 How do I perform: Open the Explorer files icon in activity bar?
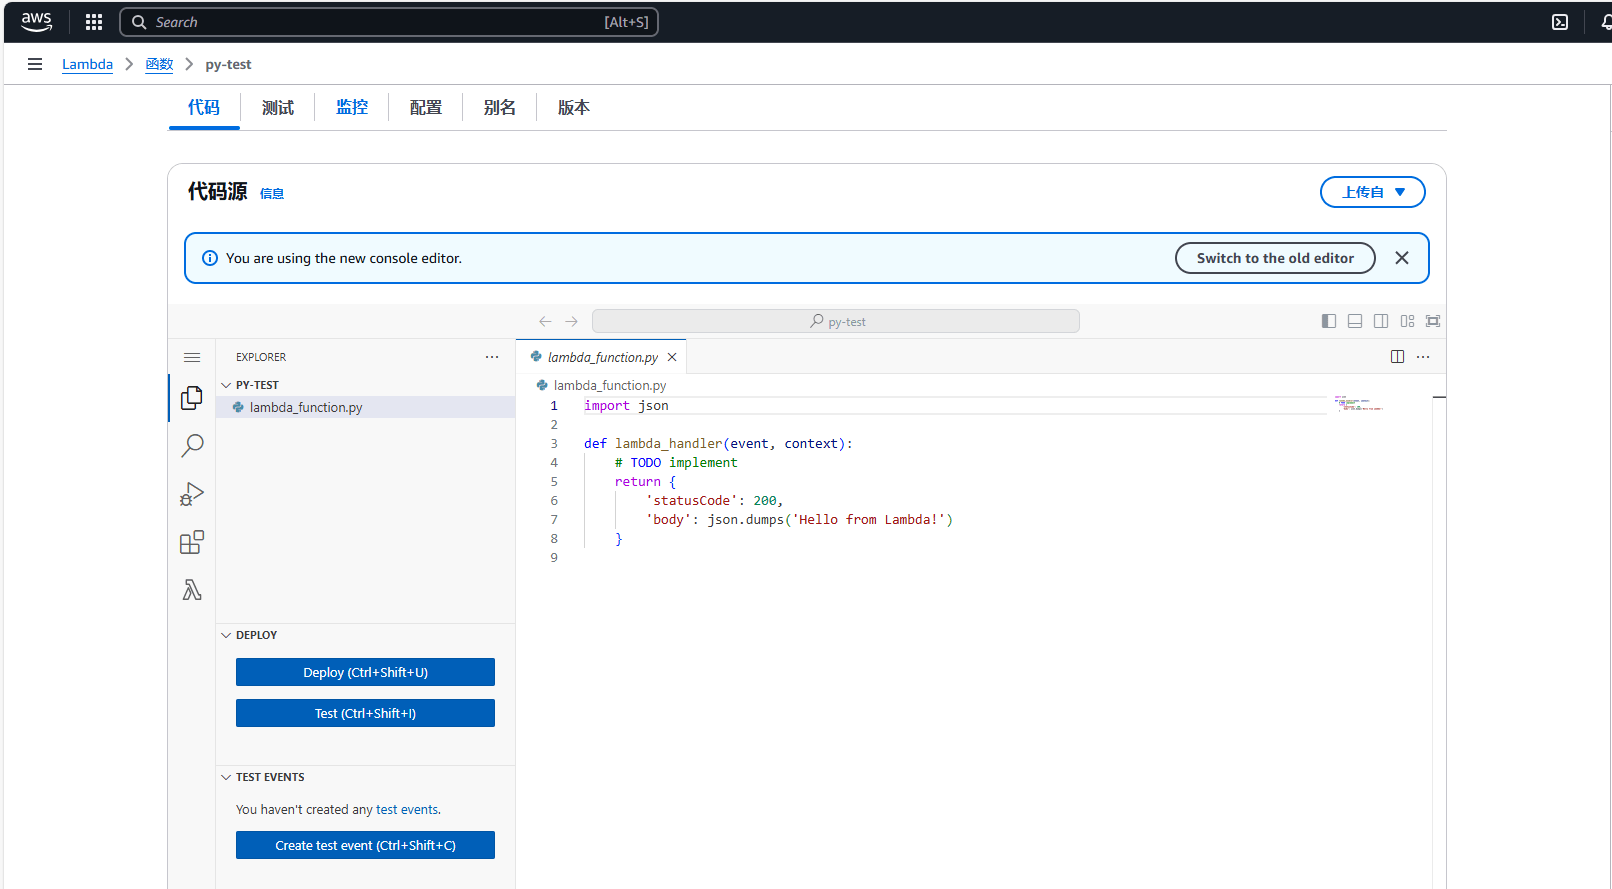[x=192, y=398]
